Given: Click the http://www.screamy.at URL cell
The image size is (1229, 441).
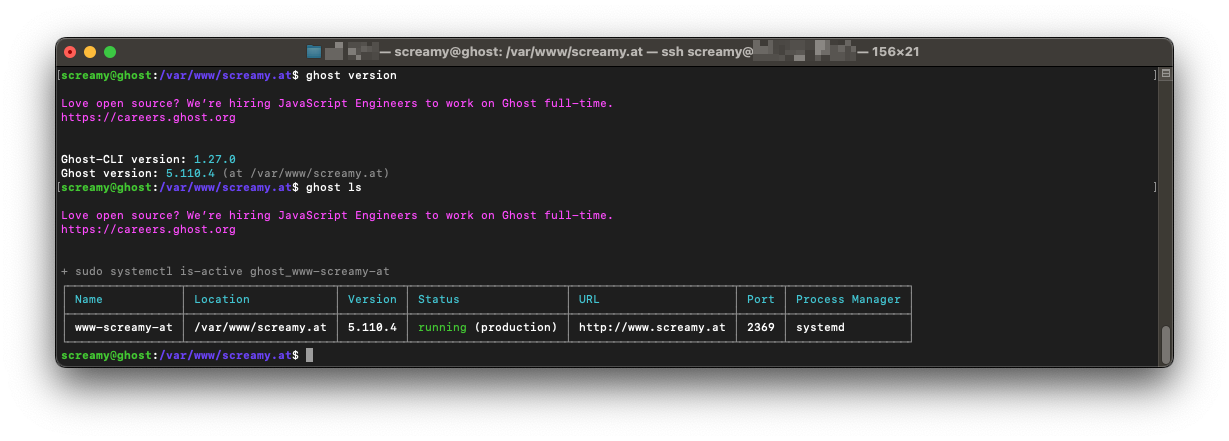Looking at the screenshot, I should pyautogui.click(x=652, y=327).
